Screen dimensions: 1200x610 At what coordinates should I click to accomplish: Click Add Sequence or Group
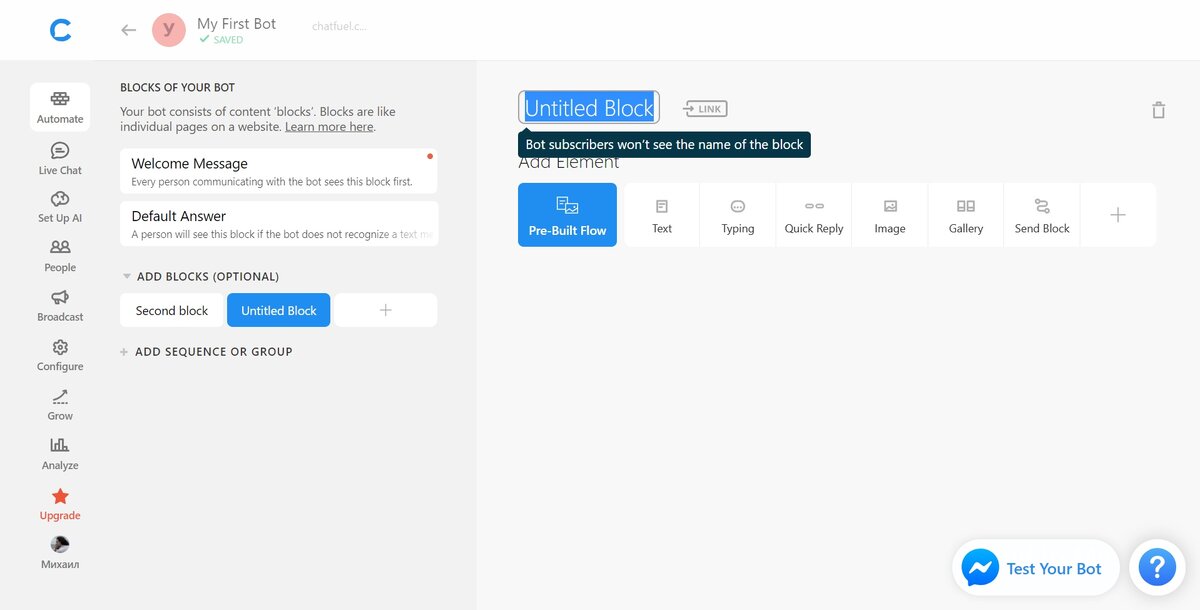tap(206, 352)
